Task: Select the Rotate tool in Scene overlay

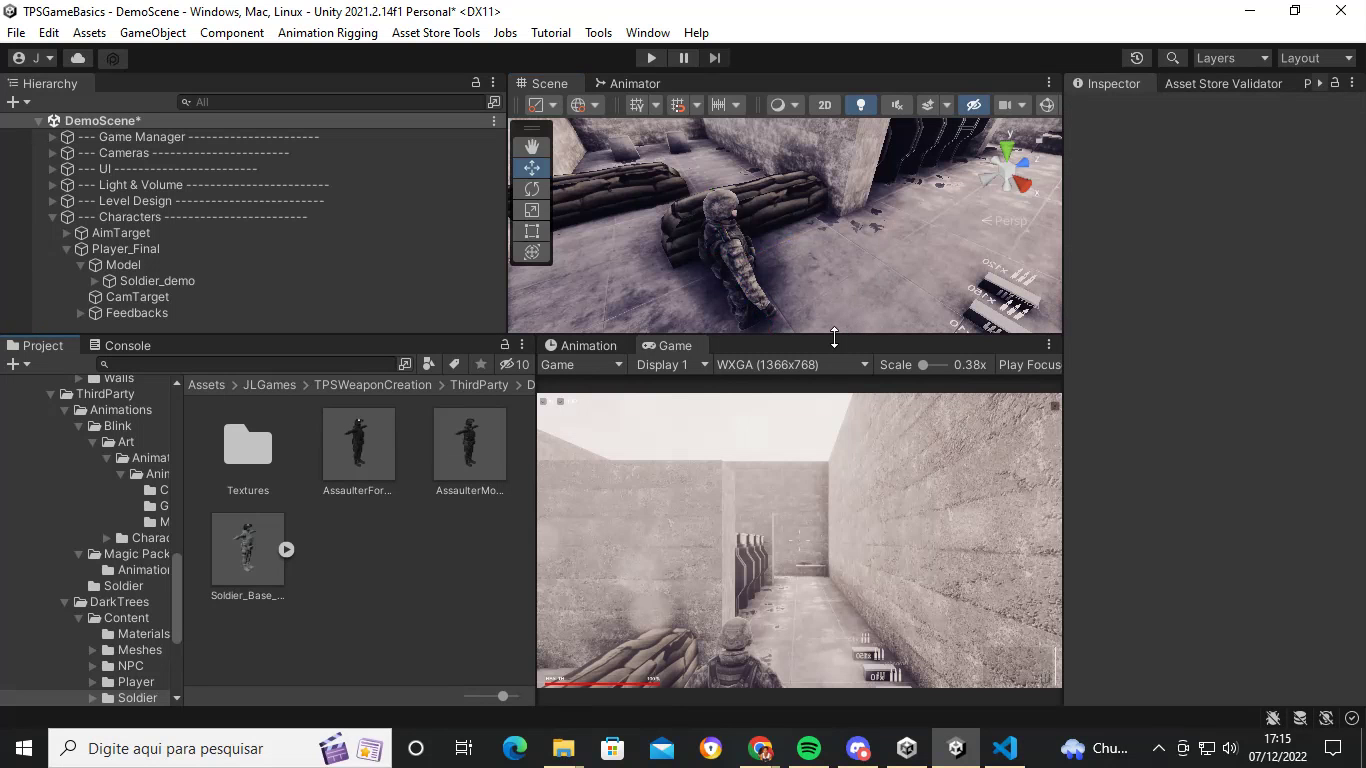Action: 532,189
